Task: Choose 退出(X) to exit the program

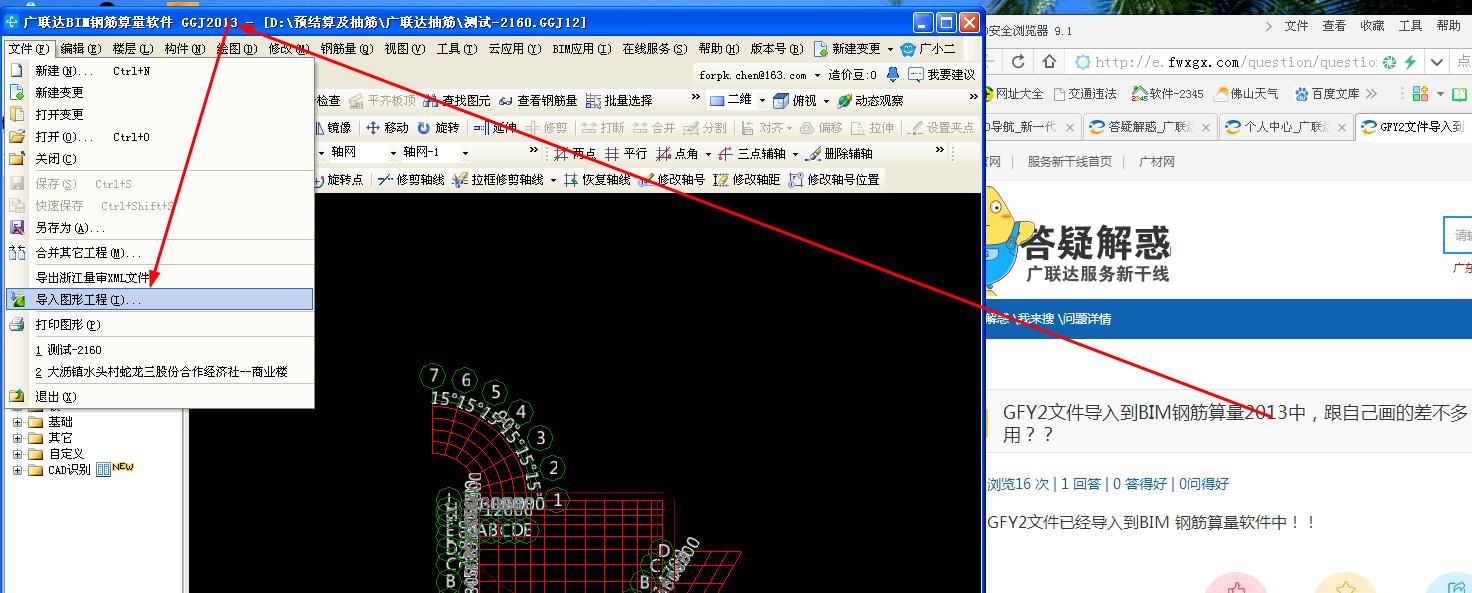Action: (160, 396)
